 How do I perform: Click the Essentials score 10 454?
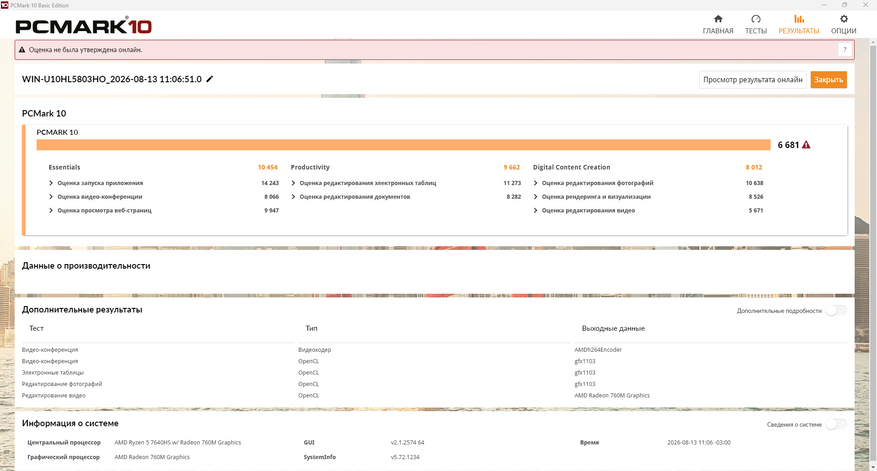(267, 167)
